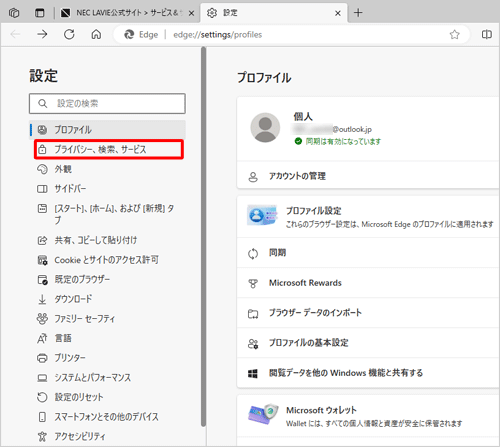
Task: Click the 同期は有効になっています status text
Action: click(x=343, y=141)
